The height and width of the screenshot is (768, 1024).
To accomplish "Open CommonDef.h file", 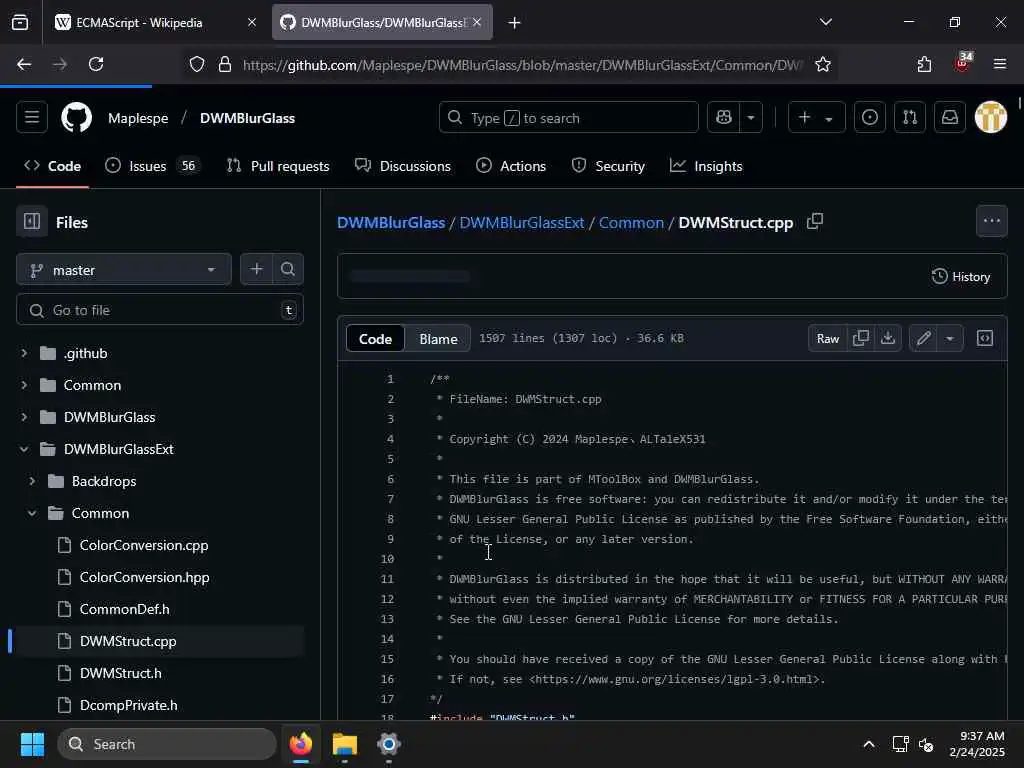I will pos(124,609).
